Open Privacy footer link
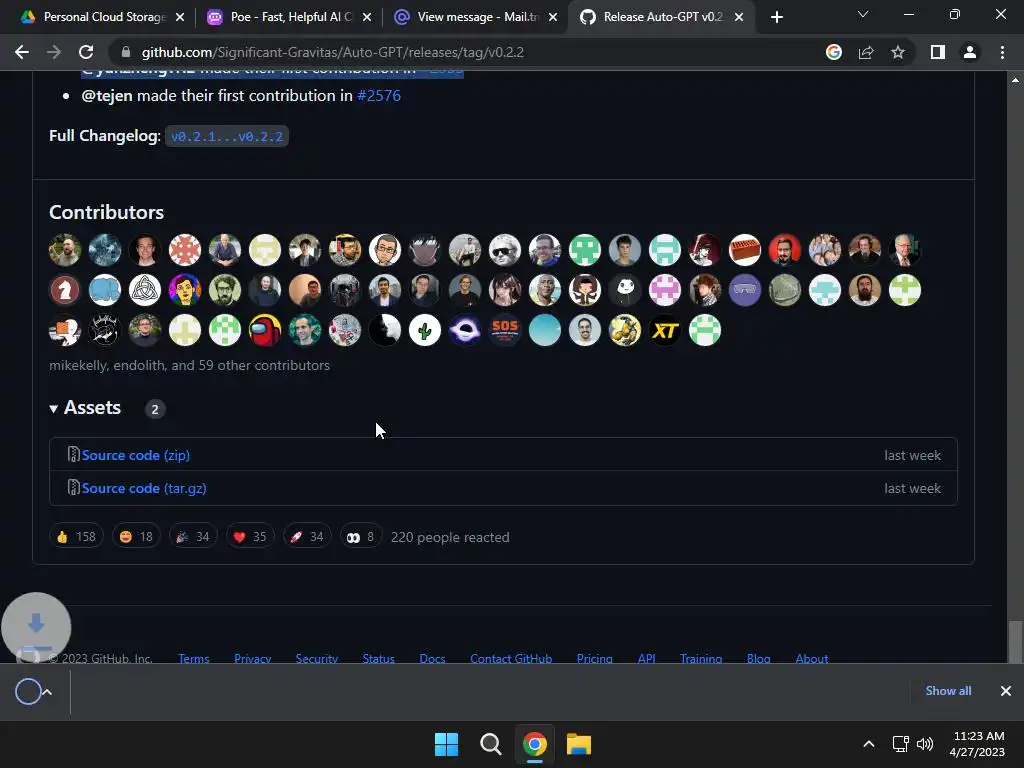 coord(253,658)
